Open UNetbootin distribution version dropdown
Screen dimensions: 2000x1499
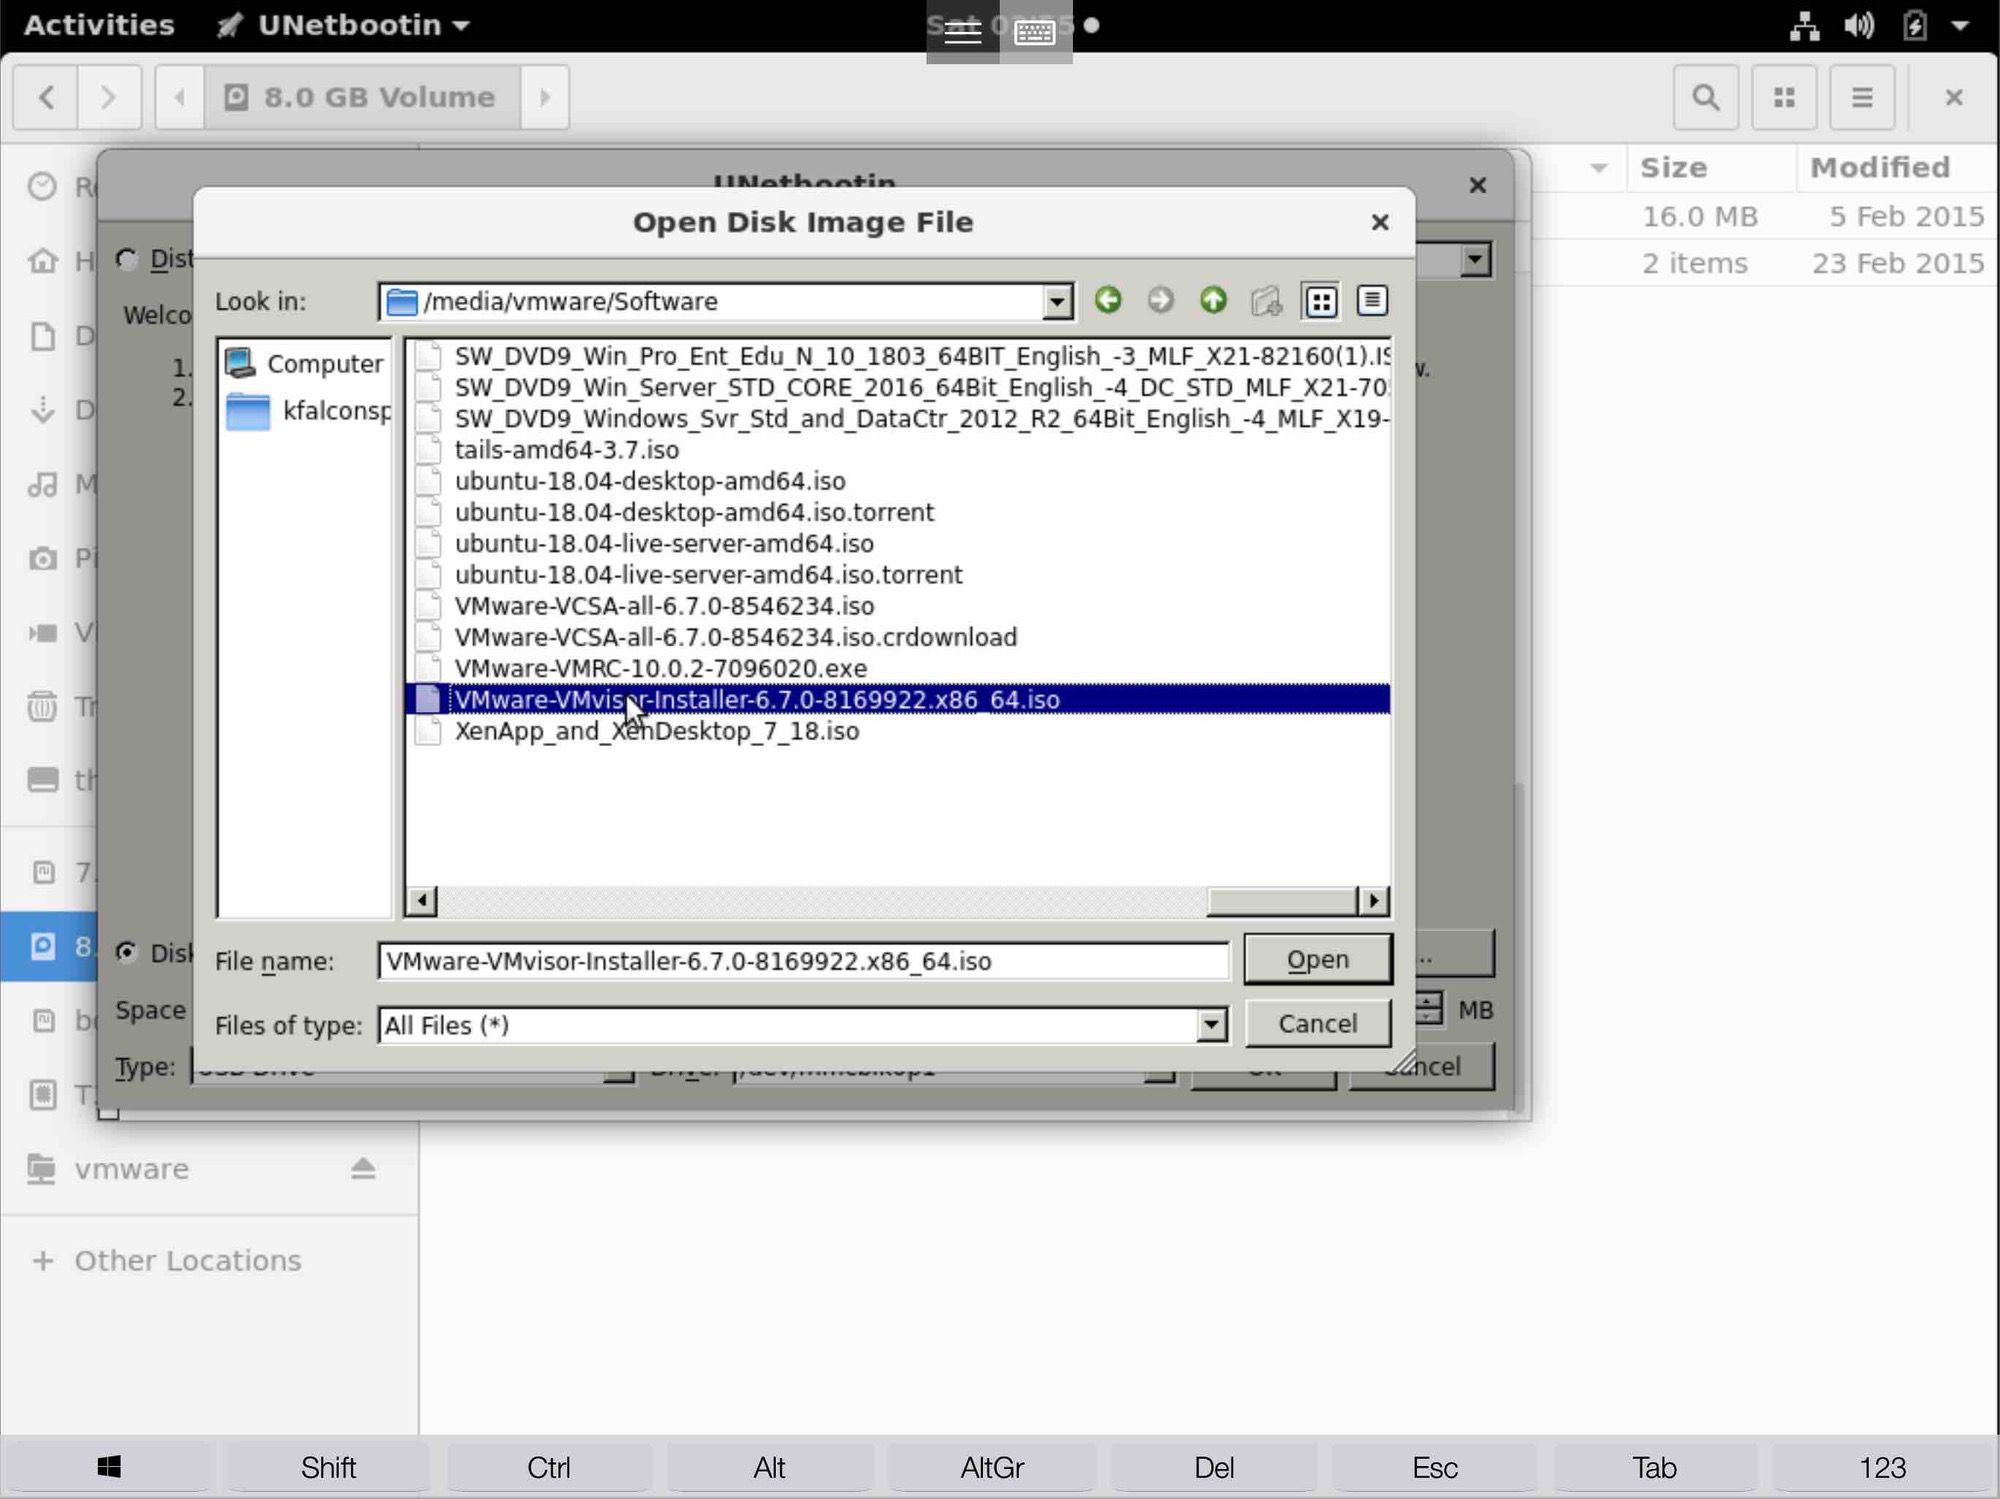tap(1475, 260)
